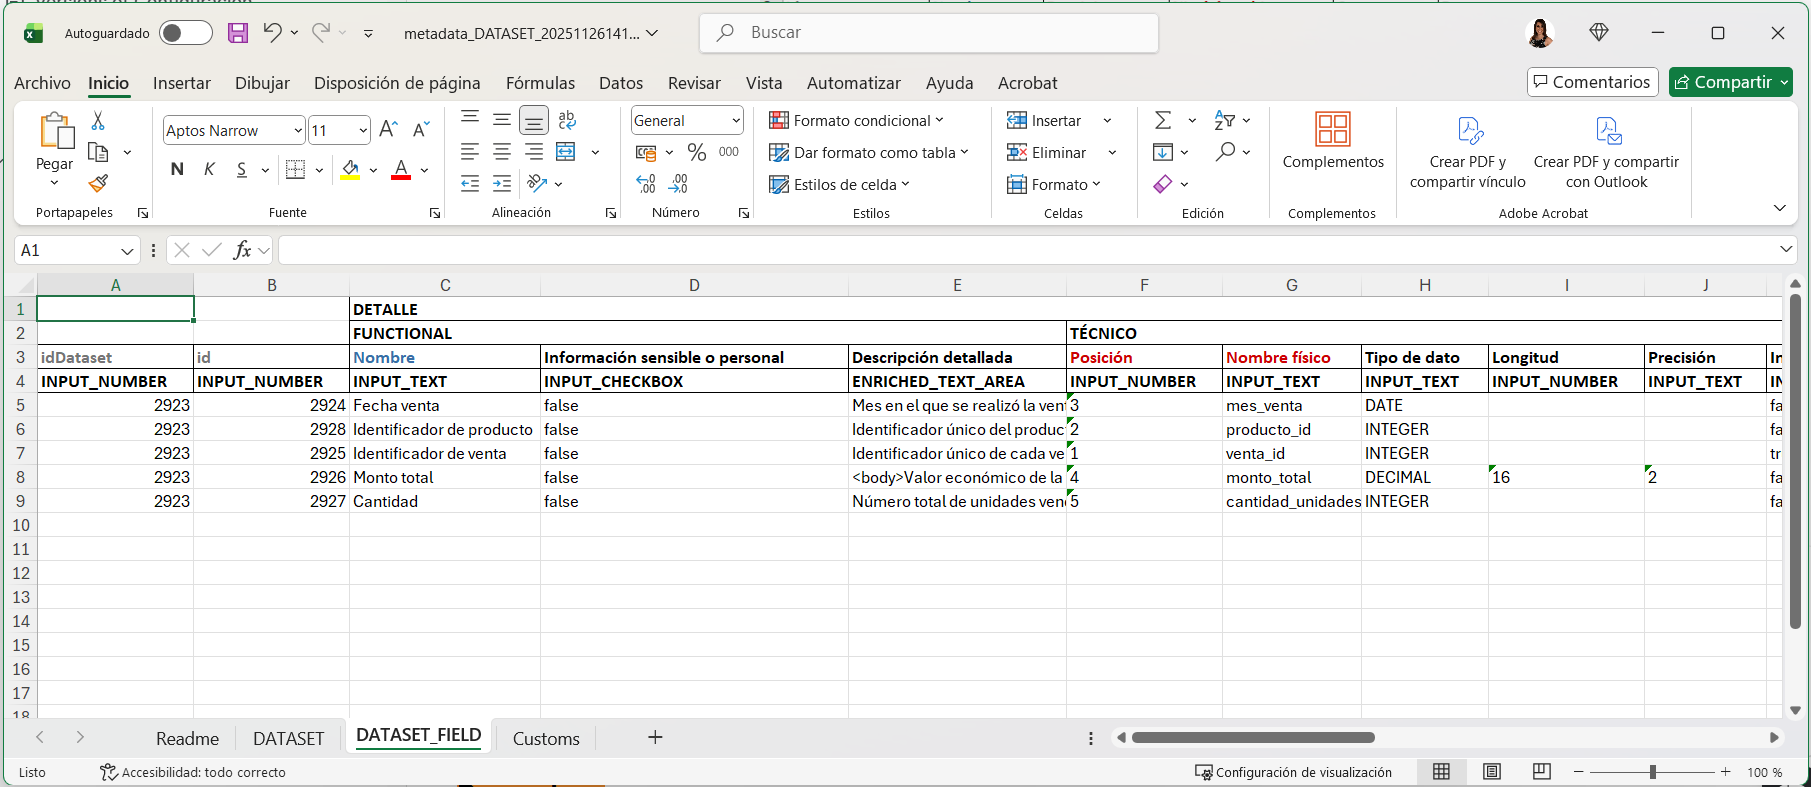The height and width of the screenshot is (787, 1811).
Task: Click the percent style icon
Action: [697, 152]
